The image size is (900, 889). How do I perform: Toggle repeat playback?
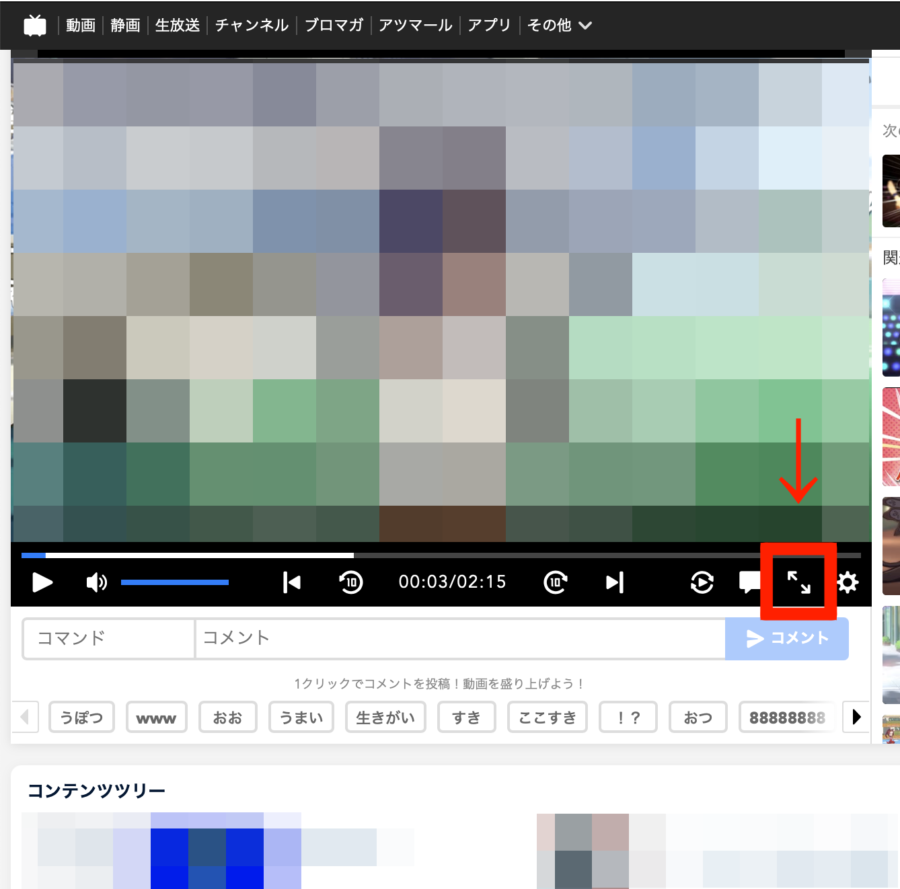[x=702, y=583]
